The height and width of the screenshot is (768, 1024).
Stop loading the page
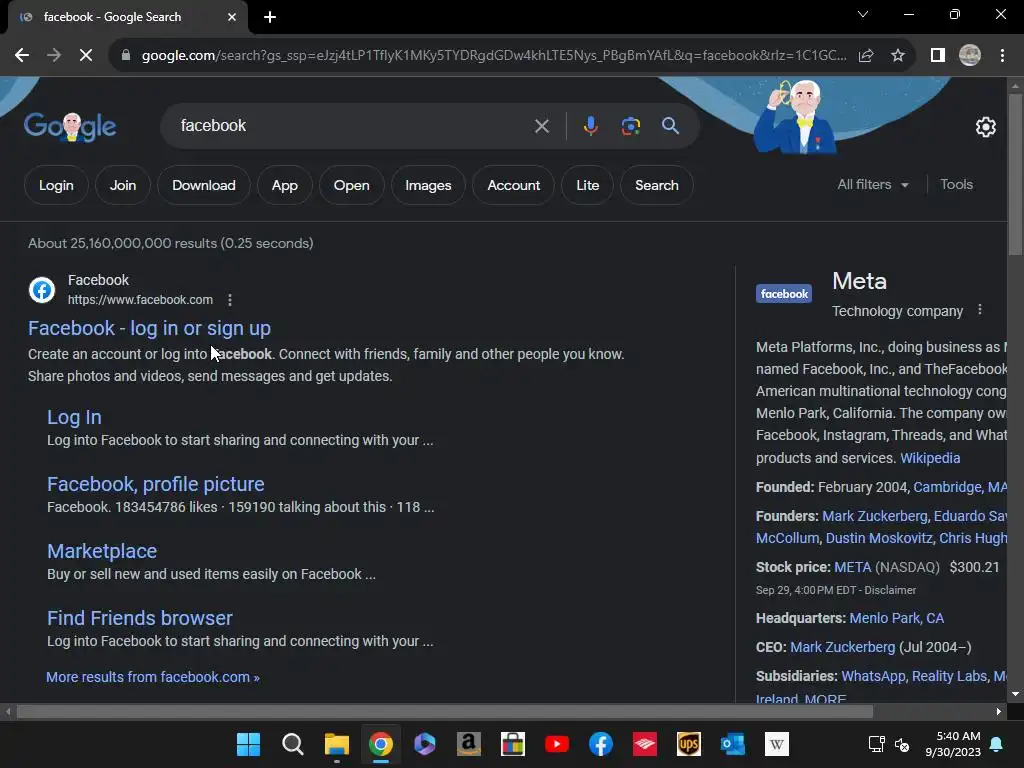tap(86, 56)
